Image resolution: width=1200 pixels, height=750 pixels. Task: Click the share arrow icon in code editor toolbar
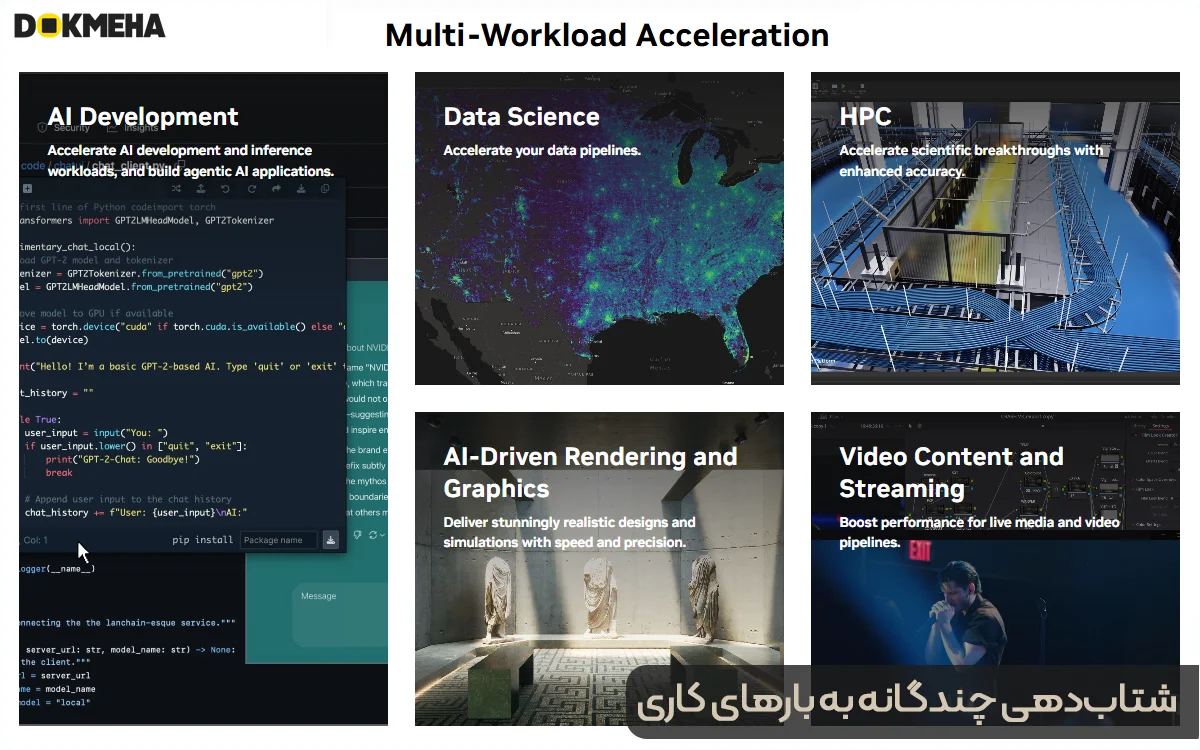click(276, 188)
